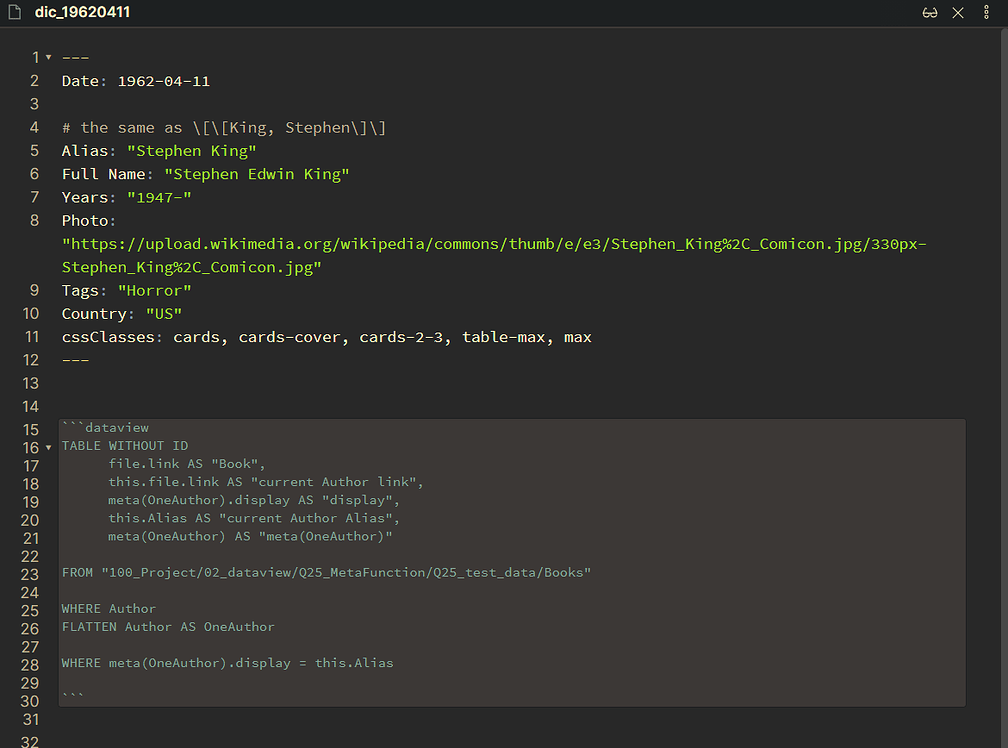Click the Years value "1947–"
This screenshot has width=1008, height=748.
coord(158,197)
